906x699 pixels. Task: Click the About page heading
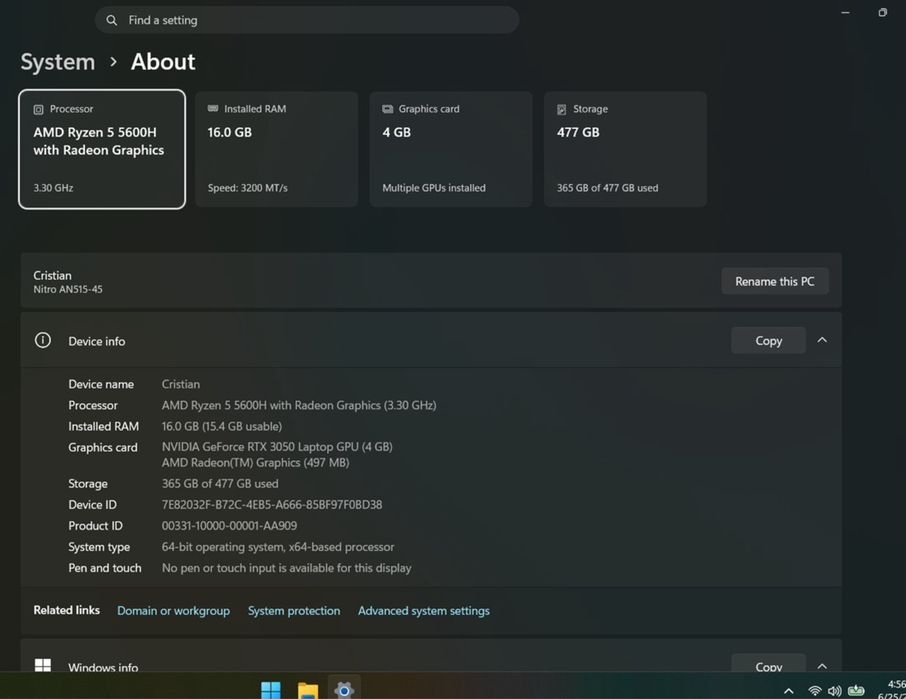coord(163,62)
